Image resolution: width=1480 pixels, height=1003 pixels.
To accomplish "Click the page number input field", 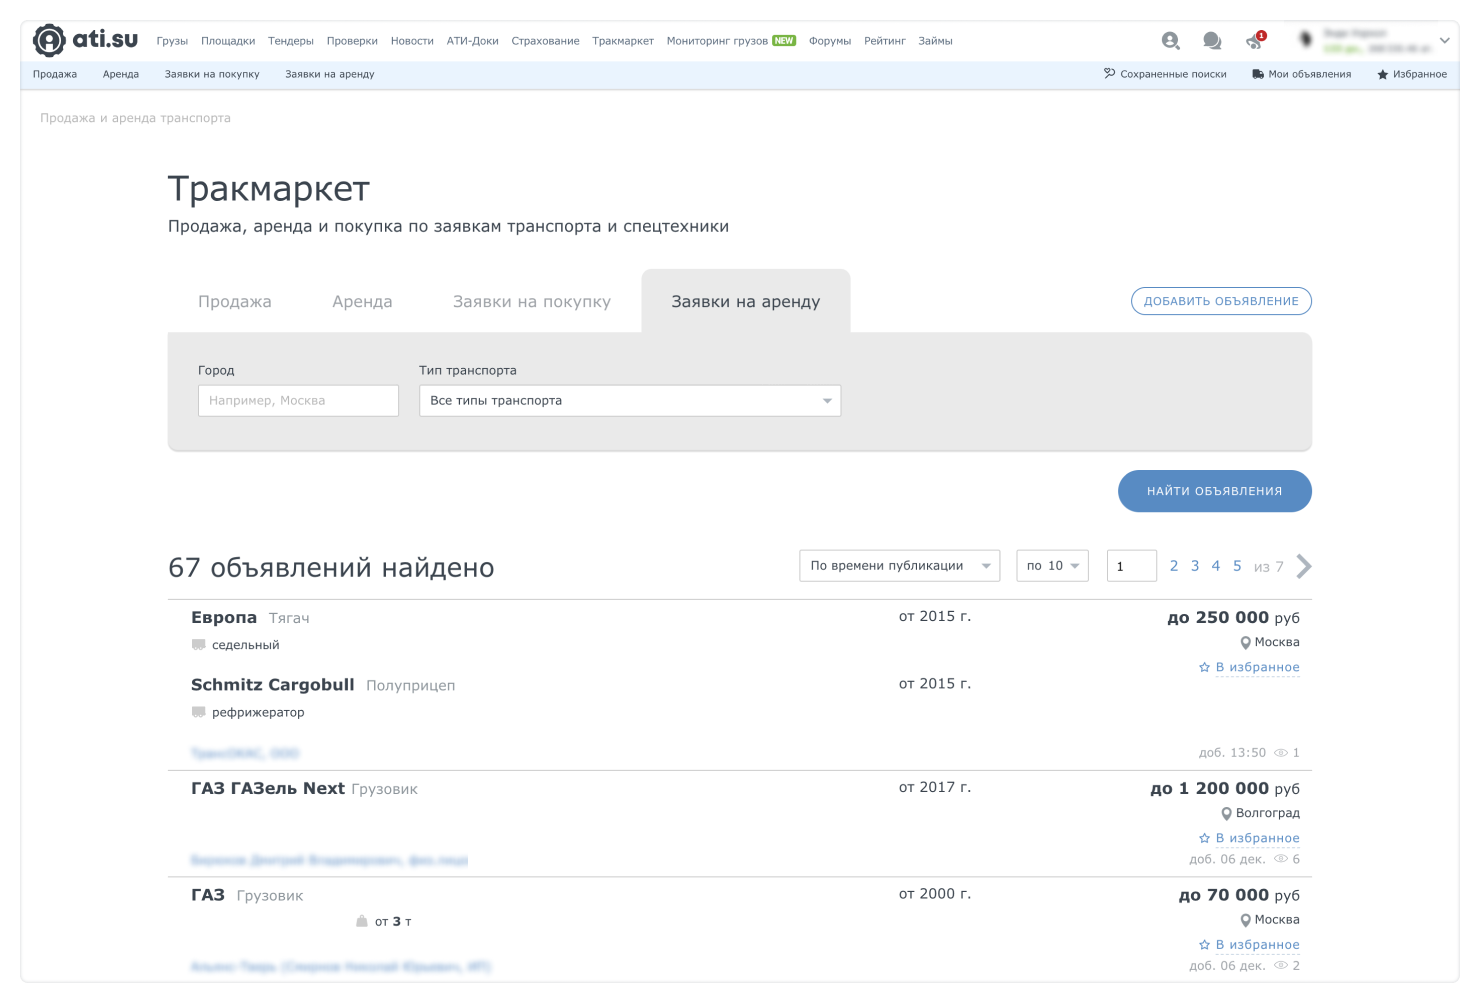I will click(x=1132, y=566).
